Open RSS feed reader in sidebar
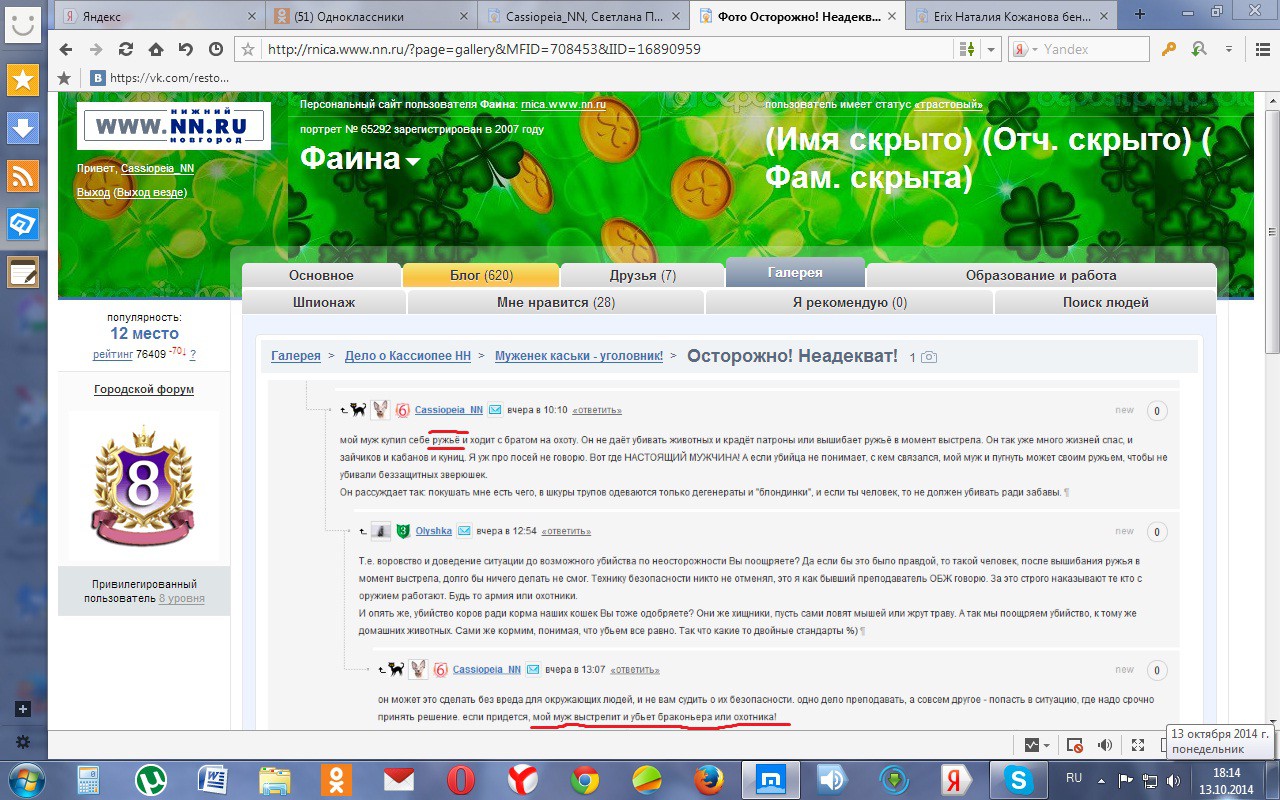Screen dimensions: 1280x800 pyautogui.click(x=23, y=176)
